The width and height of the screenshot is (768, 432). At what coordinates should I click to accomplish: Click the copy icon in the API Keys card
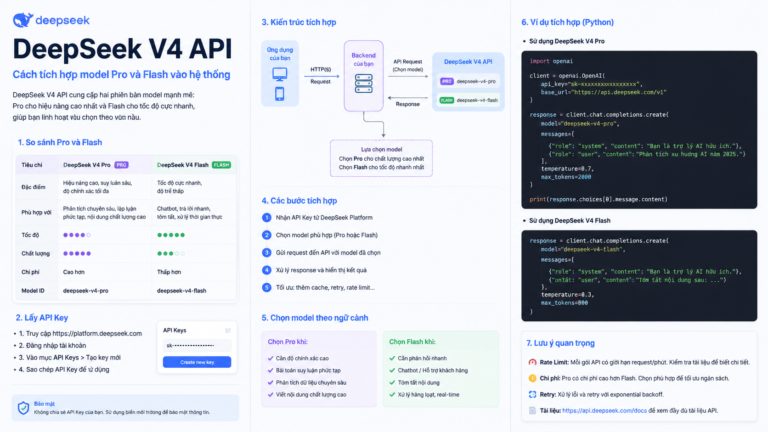click(x=228, y=331)
